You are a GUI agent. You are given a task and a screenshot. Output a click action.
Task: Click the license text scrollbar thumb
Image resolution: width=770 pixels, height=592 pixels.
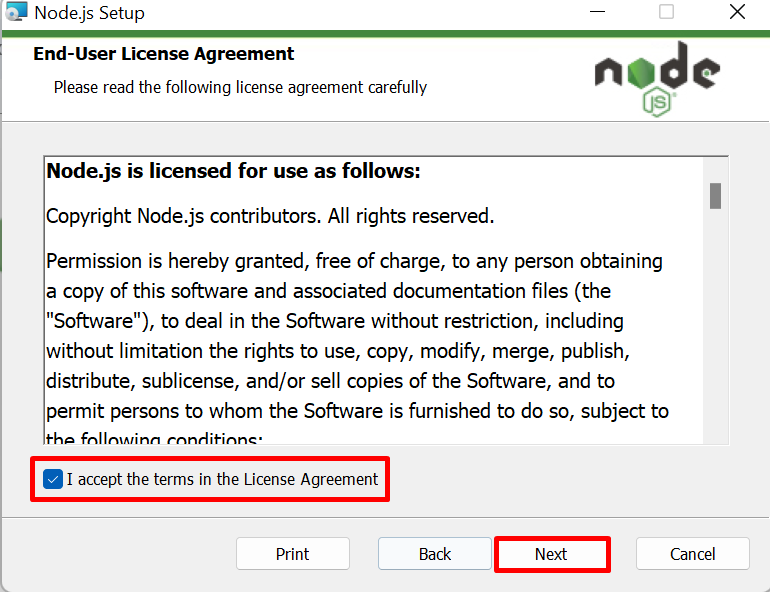[x=715, y=196]
